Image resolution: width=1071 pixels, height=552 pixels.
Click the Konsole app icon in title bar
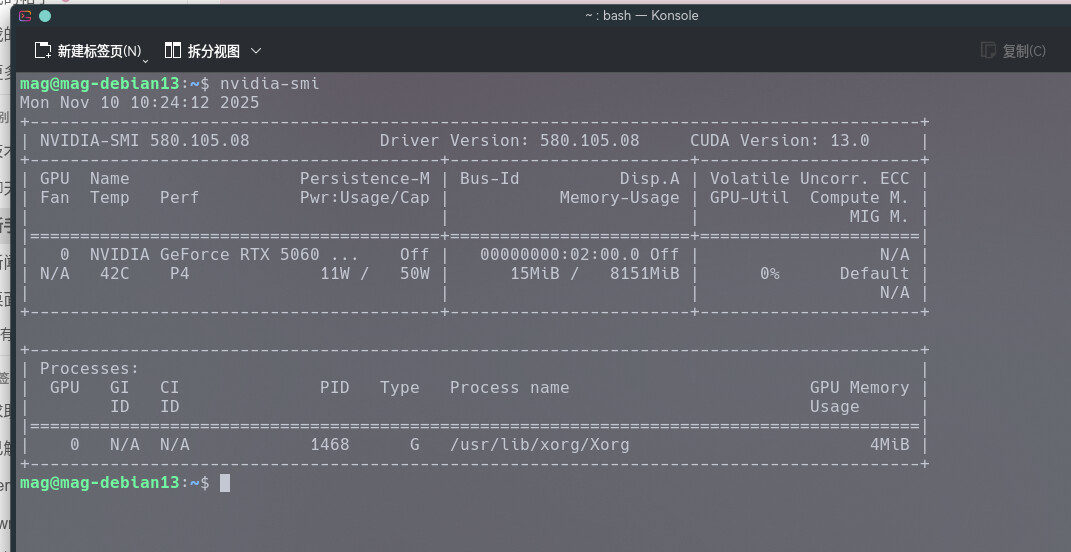click(x=25, y=16)
